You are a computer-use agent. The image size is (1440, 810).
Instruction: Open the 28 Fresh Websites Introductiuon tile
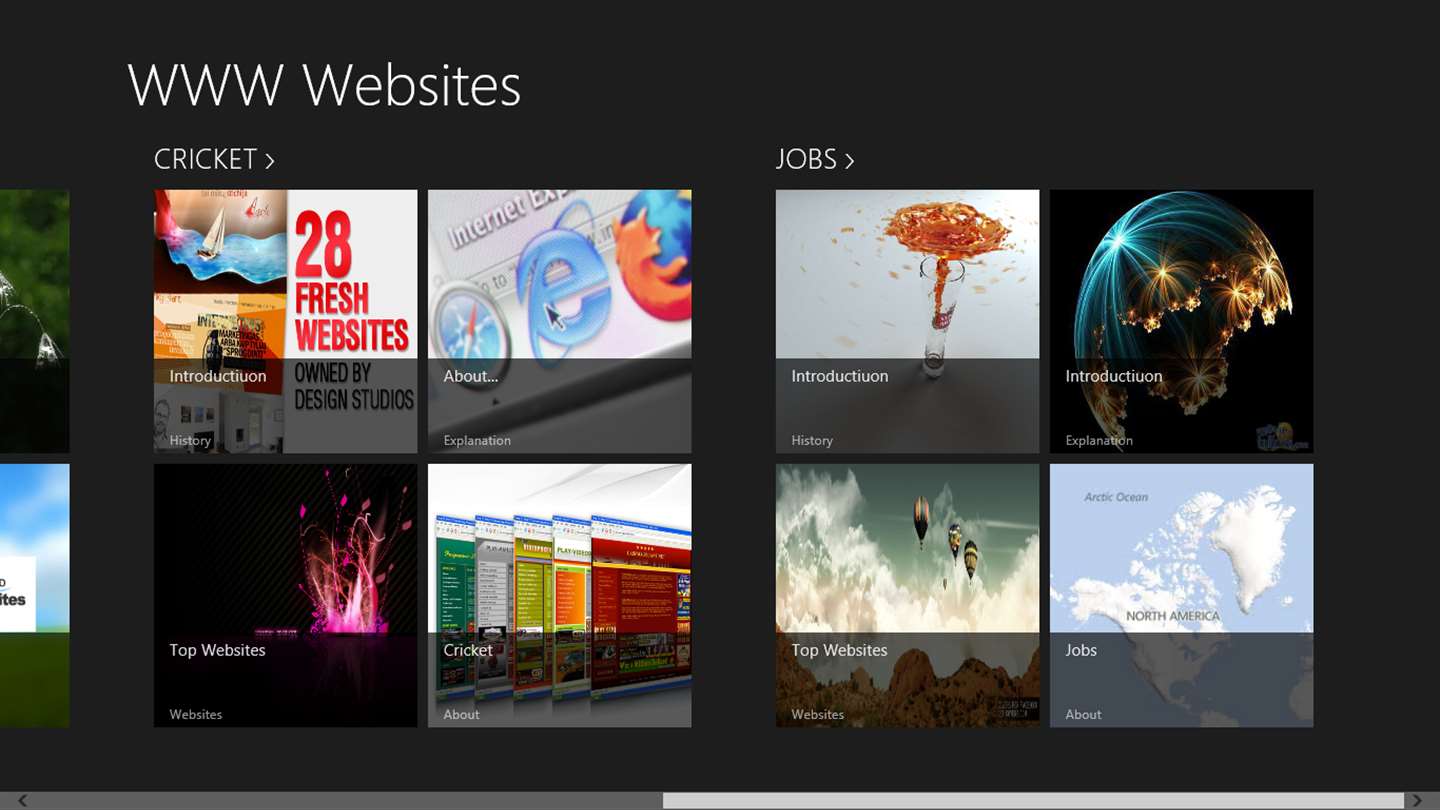[x=286, y=321]
